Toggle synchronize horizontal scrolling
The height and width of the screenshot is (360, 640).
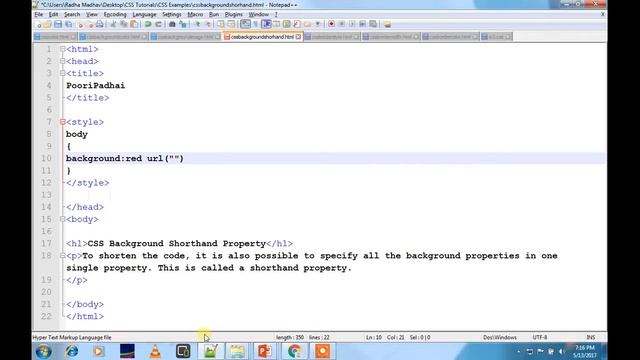point(231,24)
